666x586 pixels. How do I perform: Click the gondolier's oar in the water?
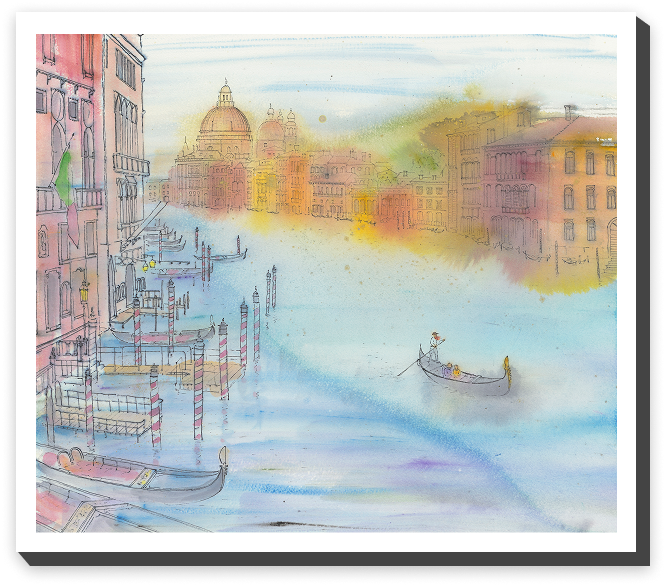[409, 366]
